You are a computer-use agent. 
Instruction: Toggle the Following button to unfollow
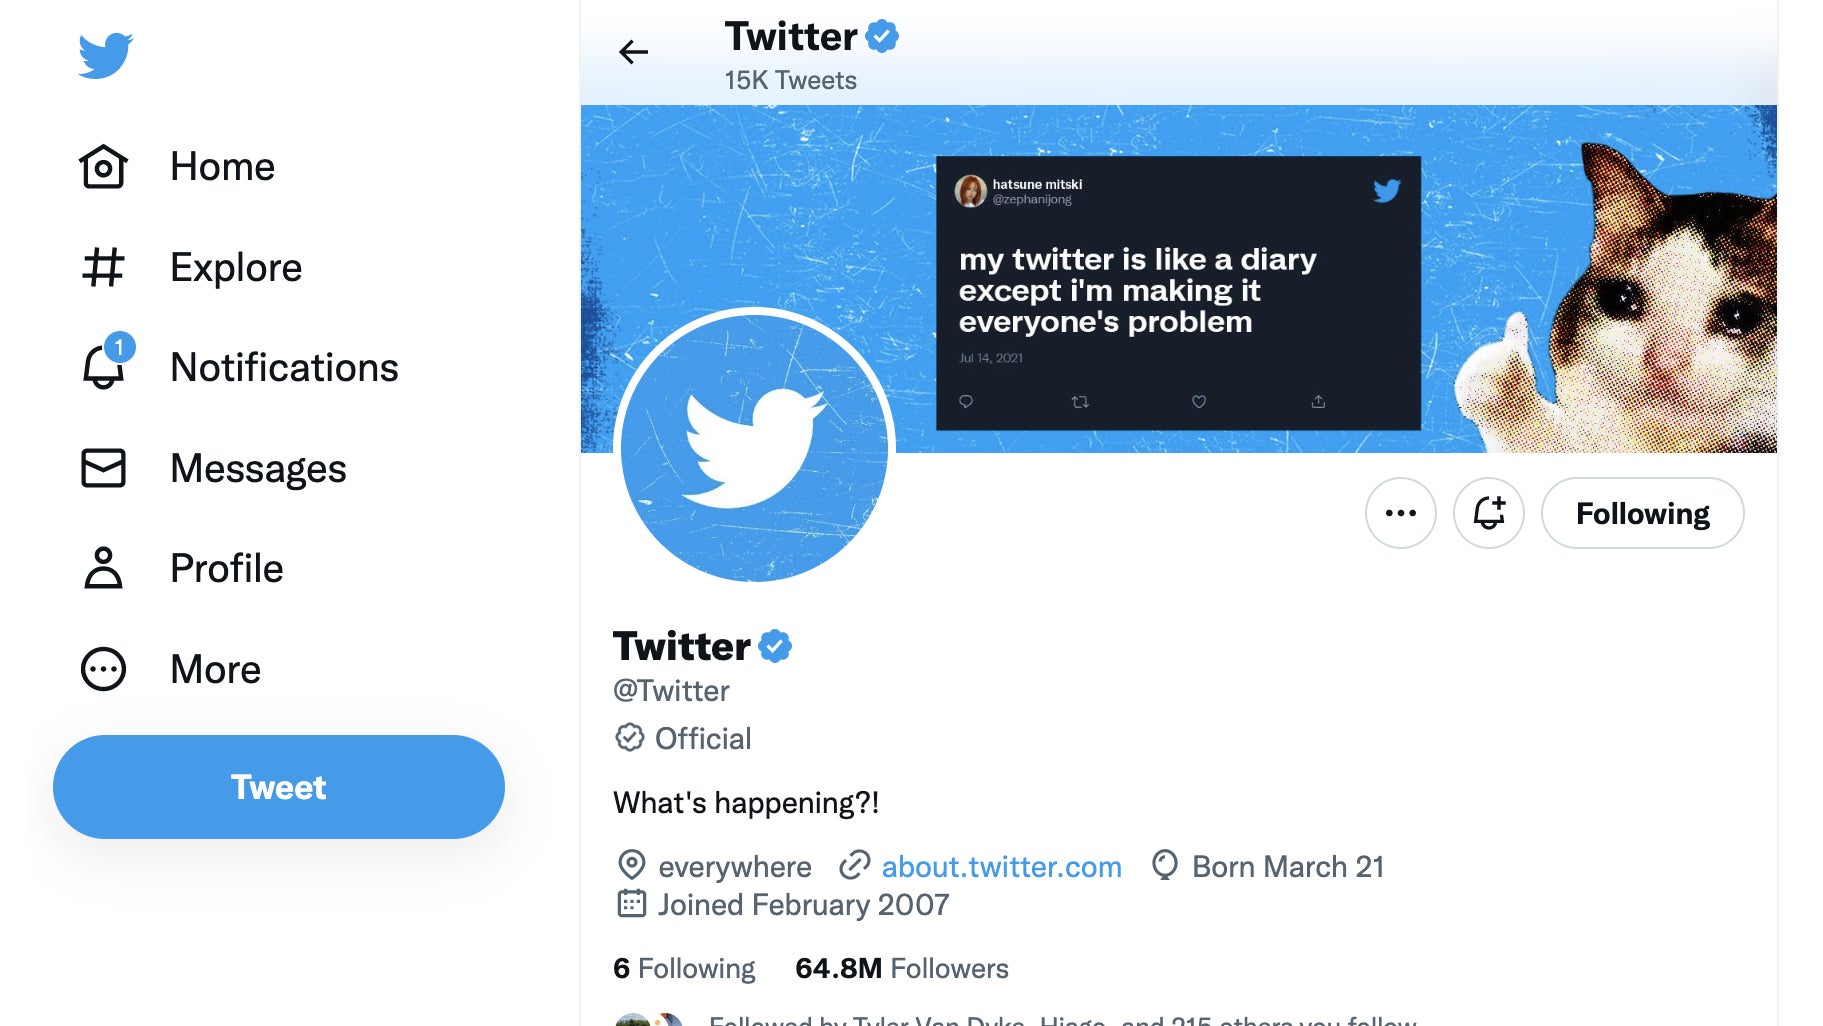1642,513
